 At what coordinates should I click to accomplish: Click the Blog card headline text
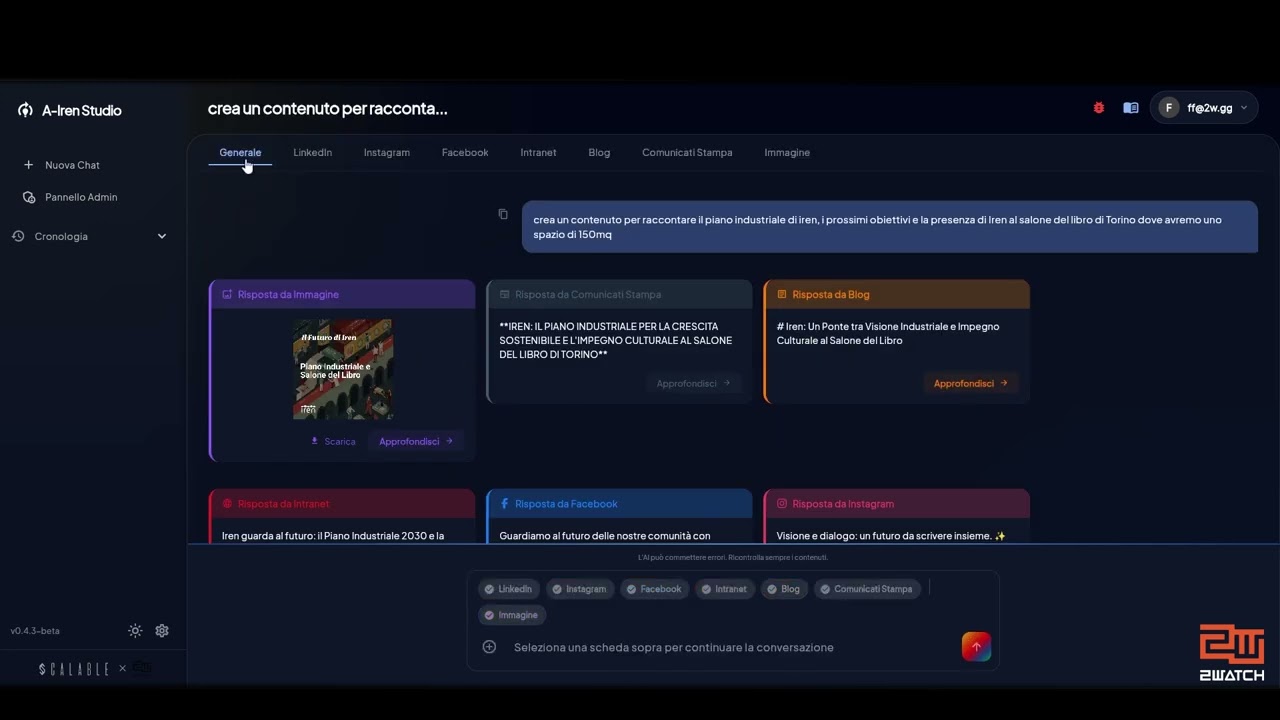[x=888, y=333]
